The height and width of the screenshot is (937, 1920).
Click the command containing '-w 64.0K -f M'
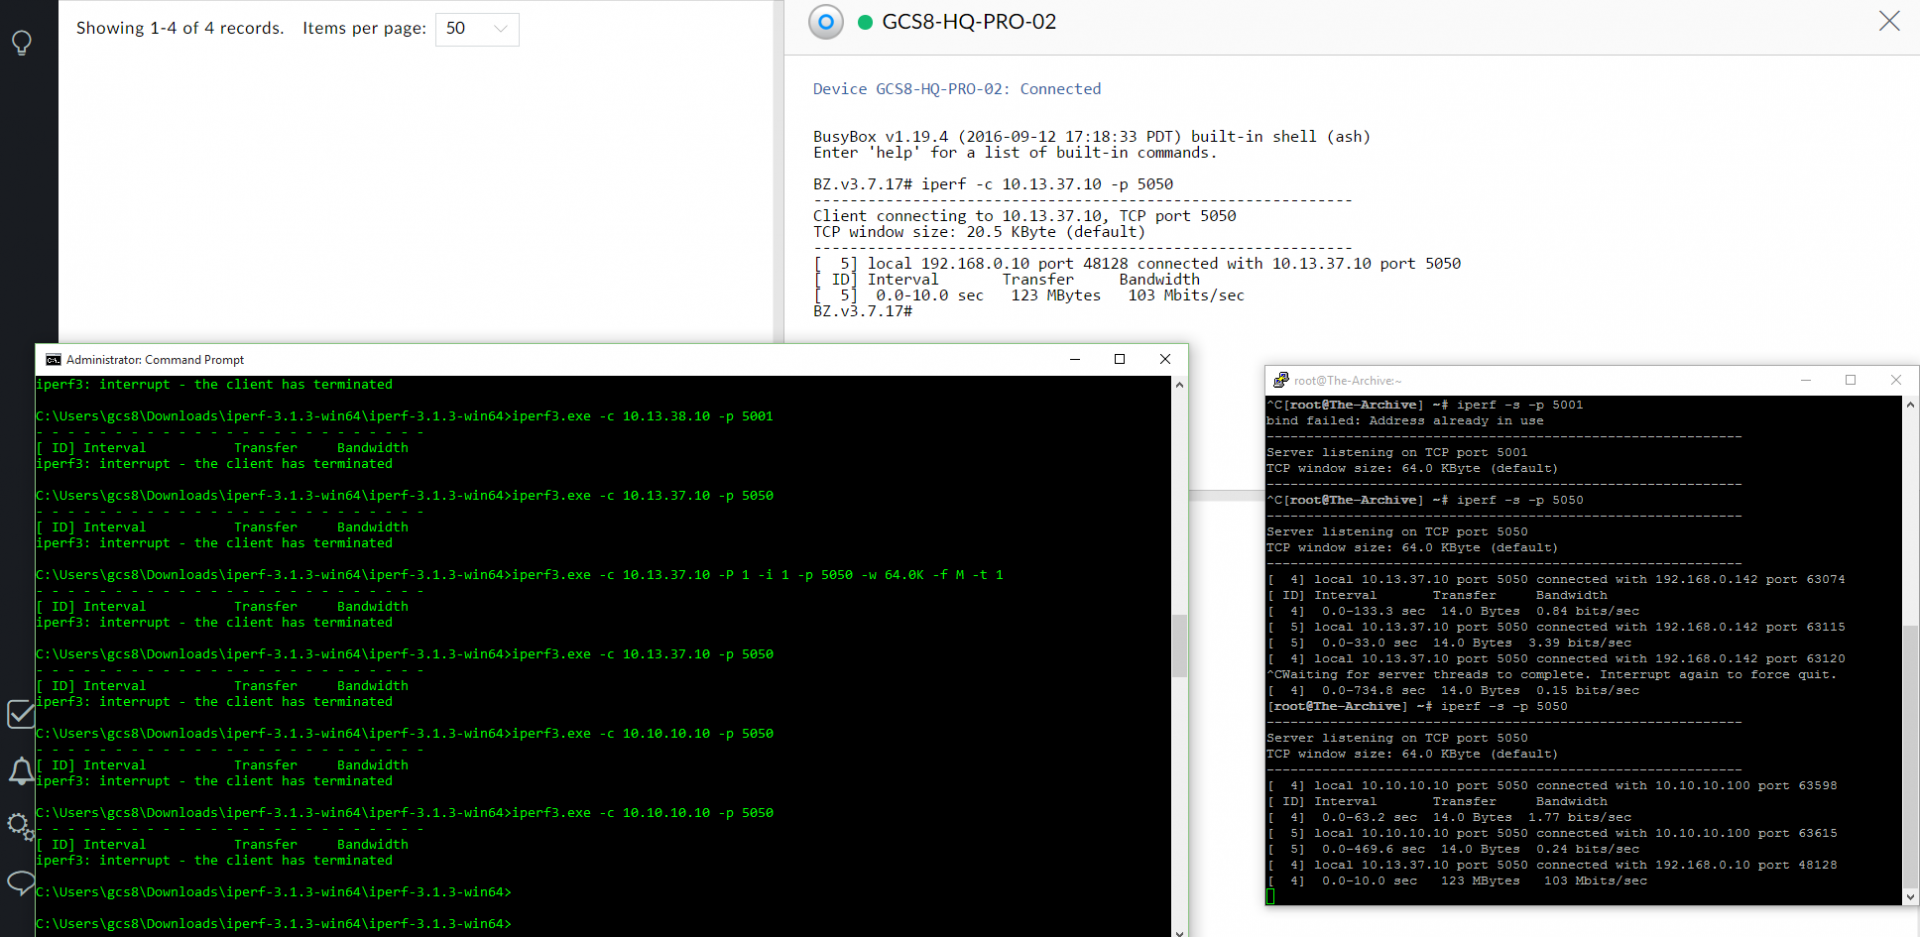point(757,575)
